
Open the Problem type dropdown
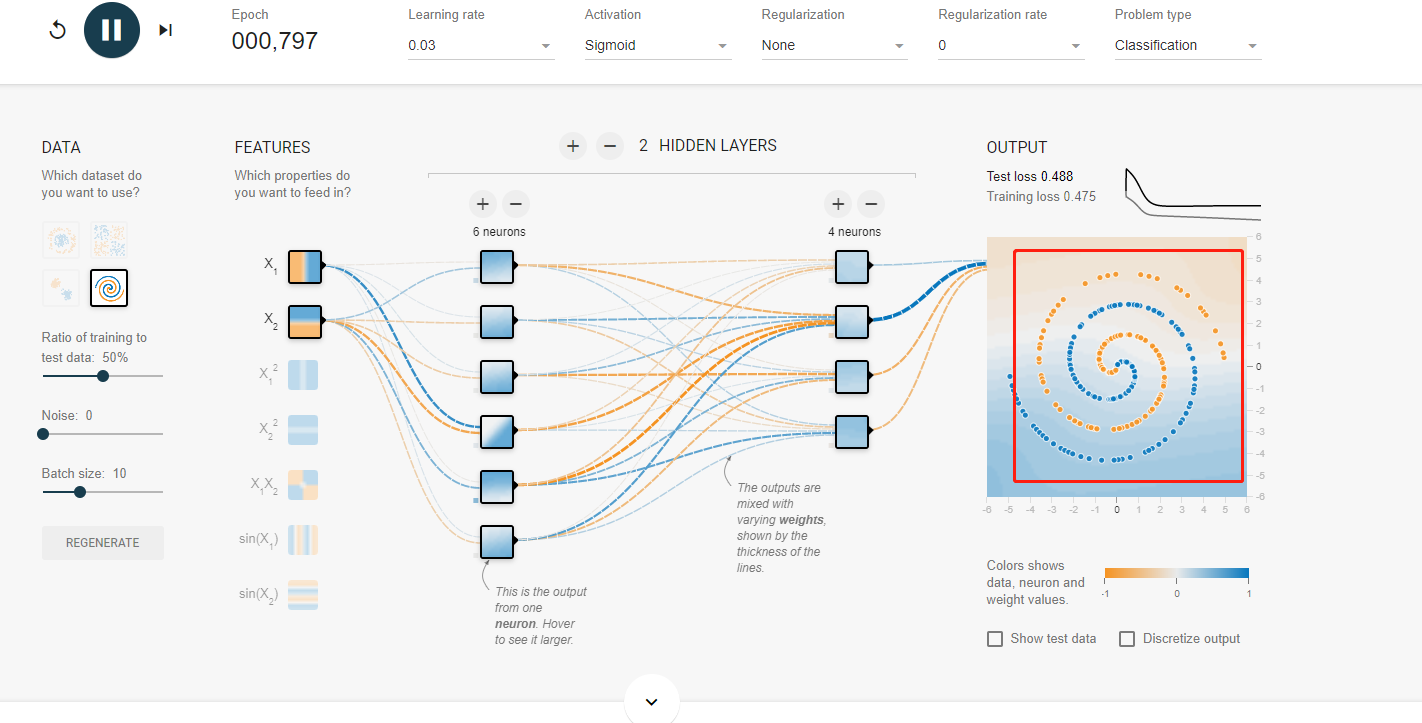1186,45
